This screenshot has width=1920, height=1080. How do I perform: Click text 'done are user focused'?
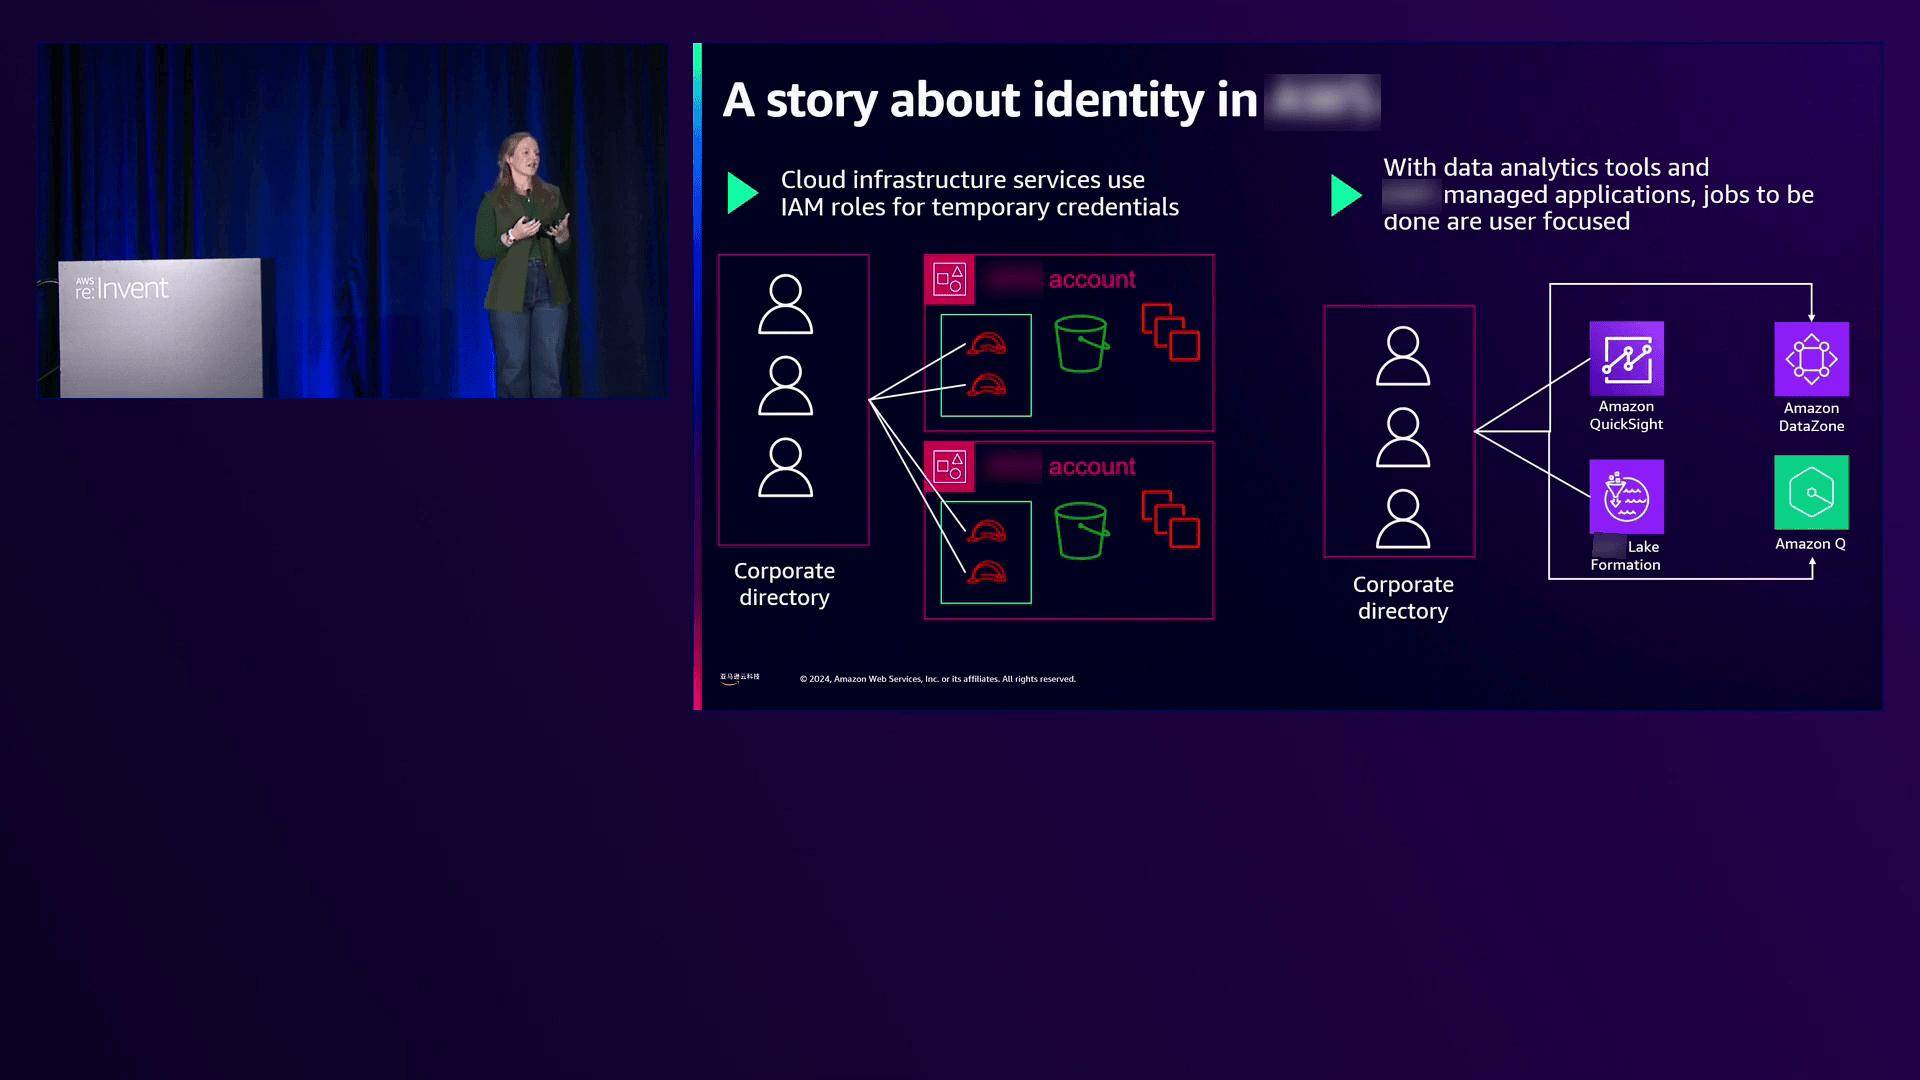[x=1507, y=221]
